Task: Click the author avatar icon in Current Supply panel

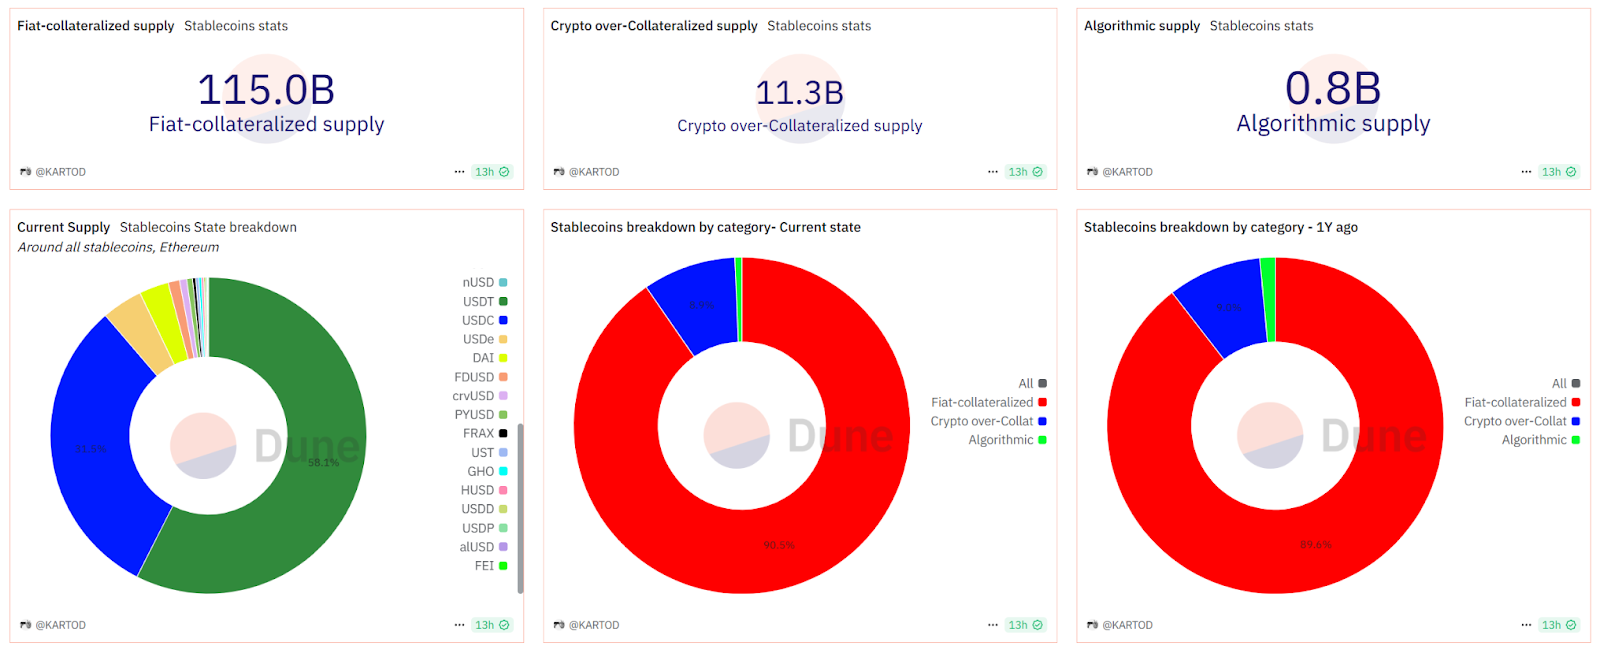Action: [x=25, y=625]
